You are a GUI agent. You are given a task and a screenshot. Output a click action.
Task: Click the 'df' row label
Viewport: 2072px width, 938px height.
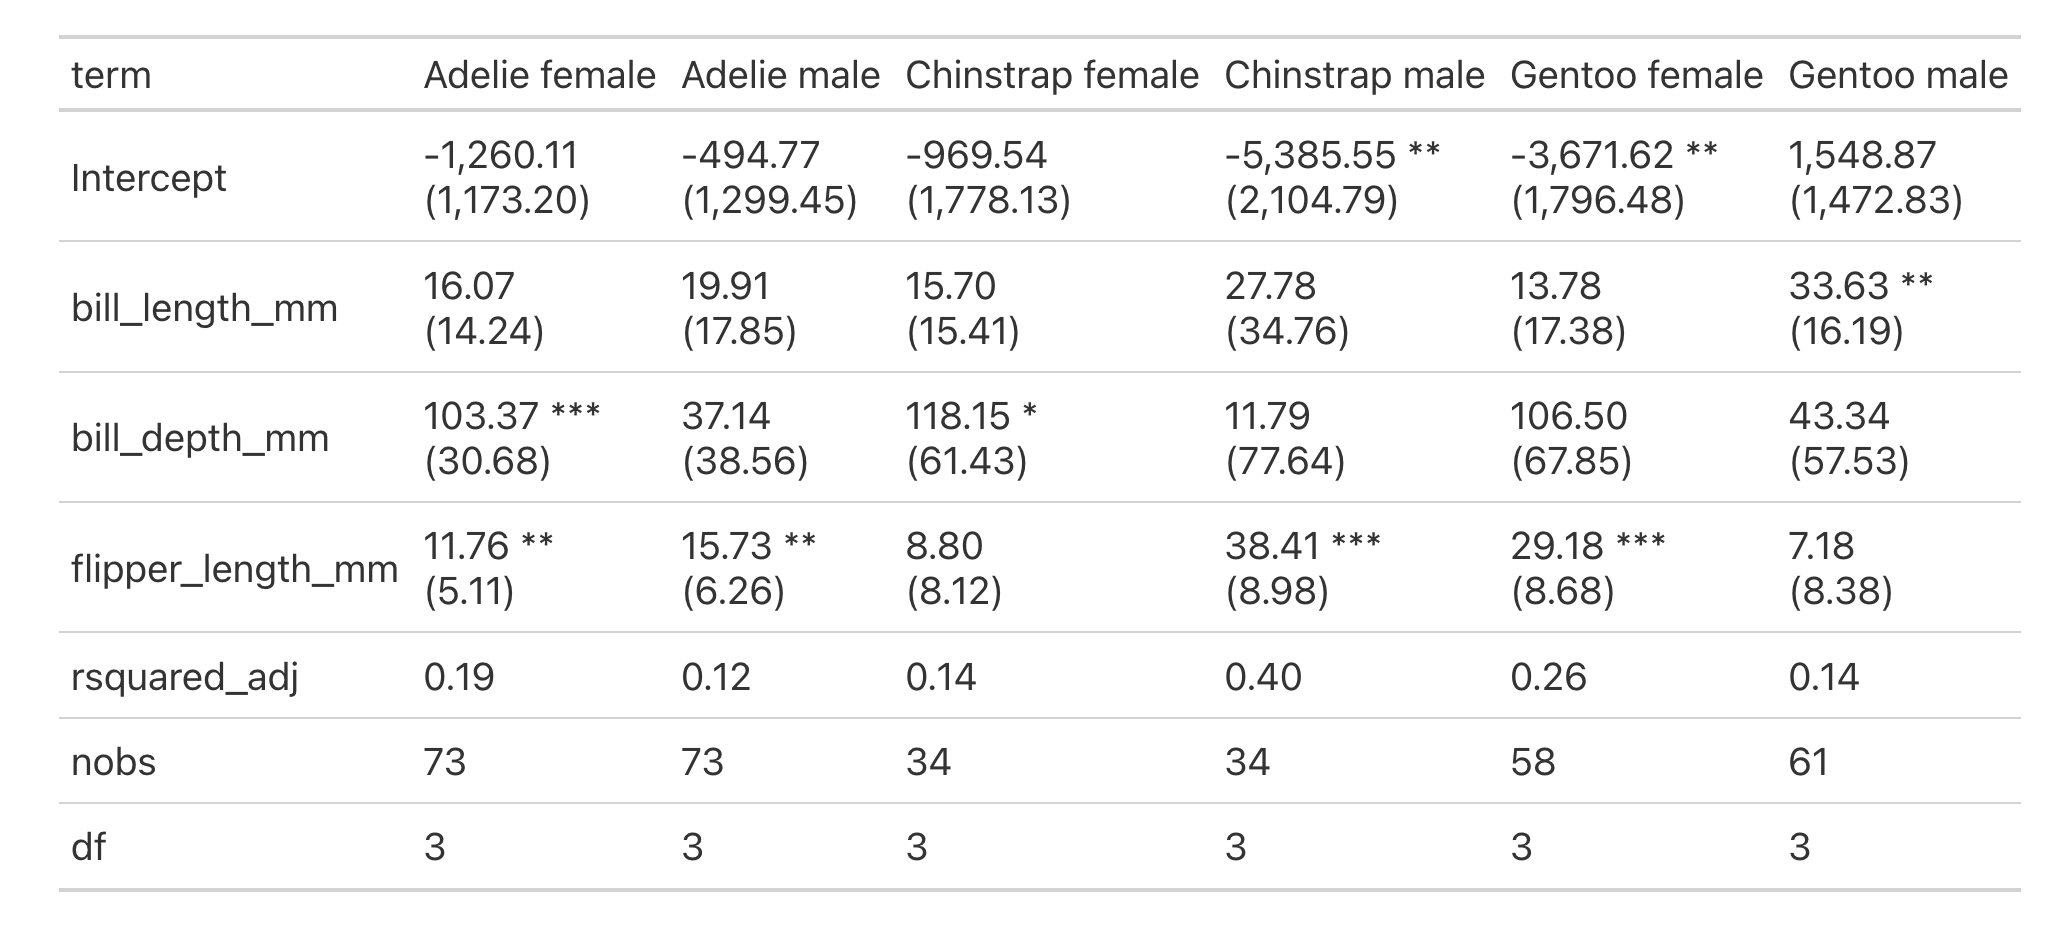click(89, 847)
